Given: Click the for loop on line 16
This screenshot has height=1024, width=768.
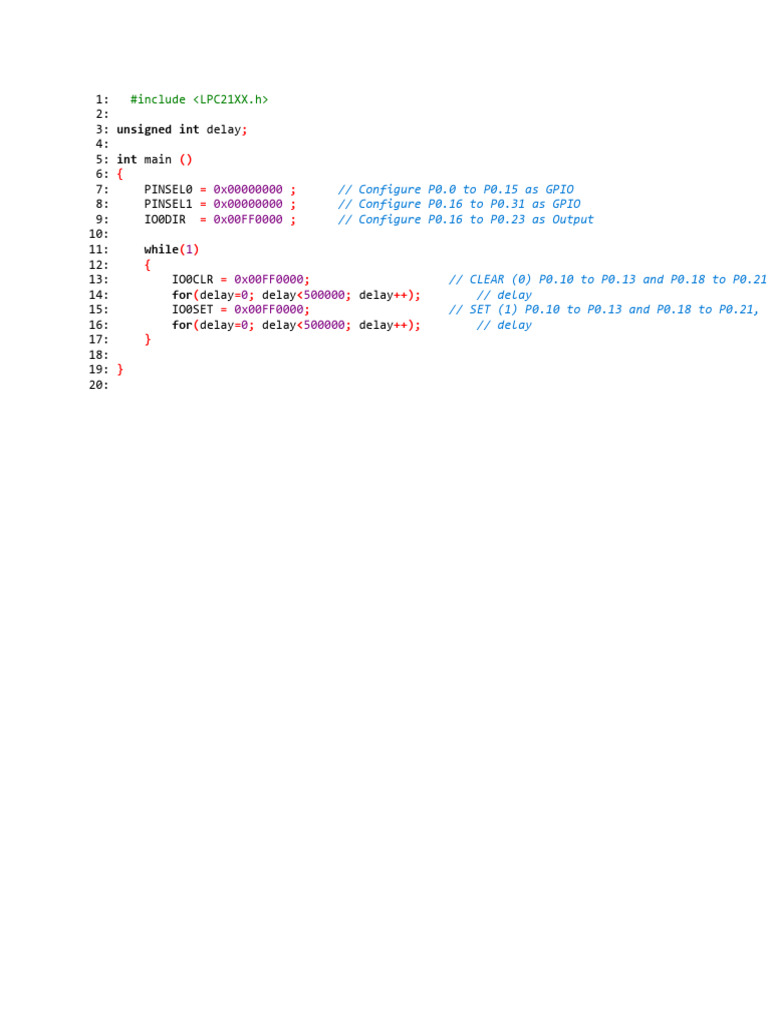Looking at the screenshot, I should [296, 325].
